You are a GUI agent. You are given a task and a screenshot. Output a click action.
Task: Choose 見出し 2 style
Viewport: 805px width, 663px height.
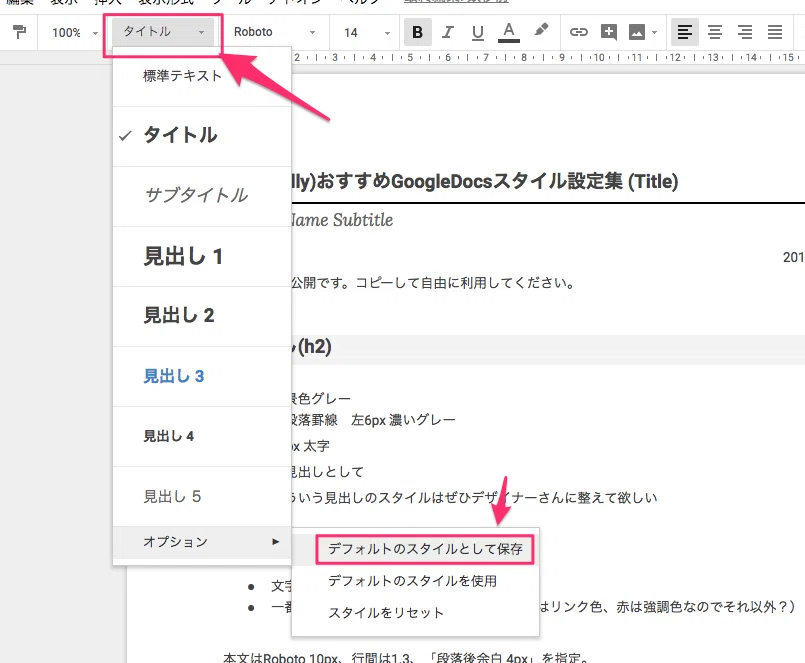coord(202,316)
